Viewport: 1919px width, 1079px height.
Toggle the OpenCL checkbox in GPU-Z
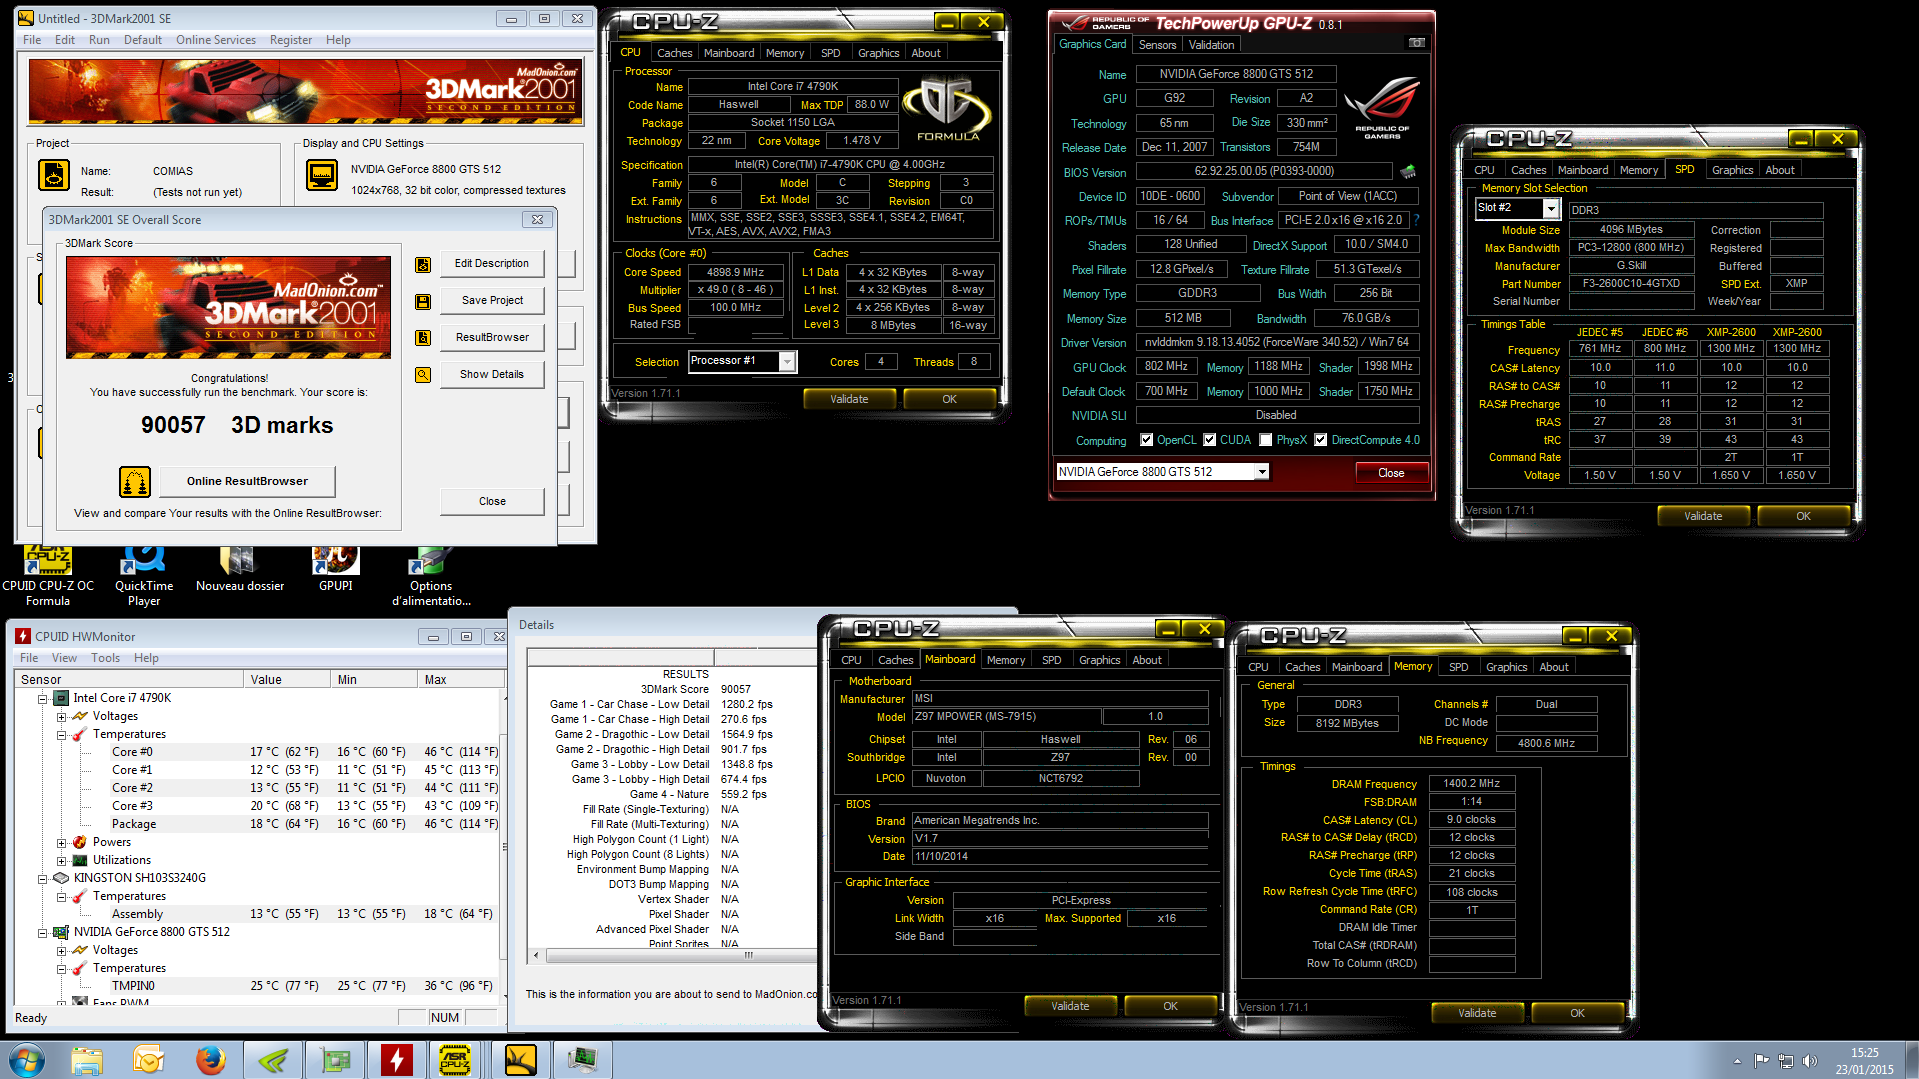pos(1146,440)
